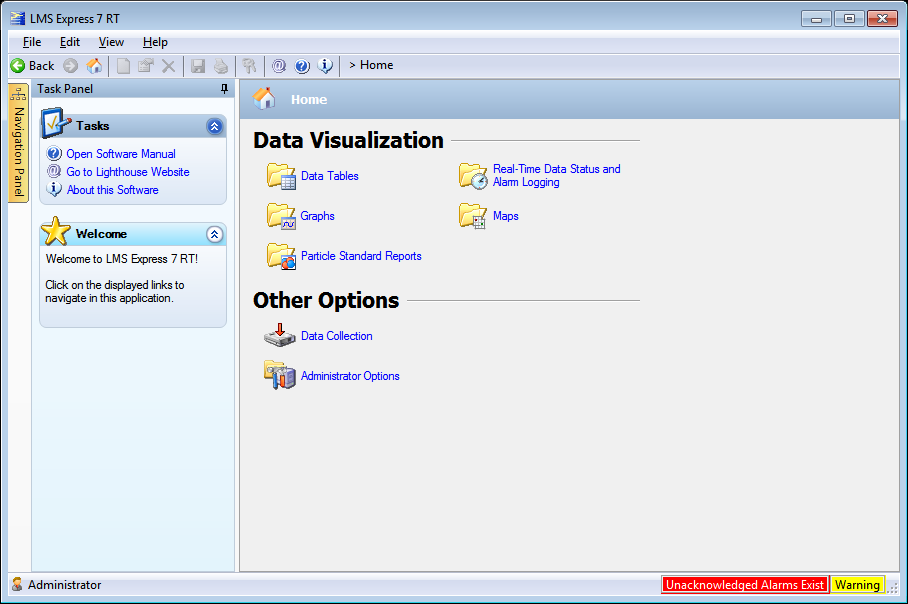Click the New document toolbar icon

click(x=123, y=65)
